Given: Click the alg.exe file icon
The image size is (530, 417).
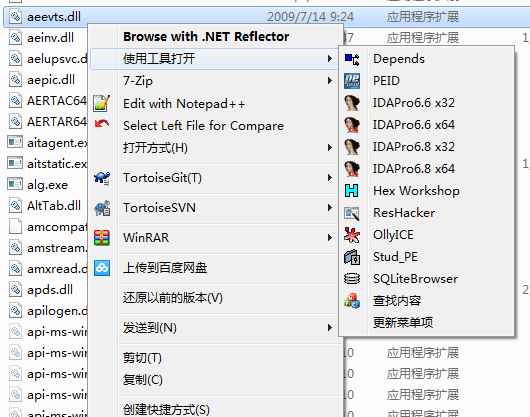Looking at the screenshot, I should coord(15,184).
